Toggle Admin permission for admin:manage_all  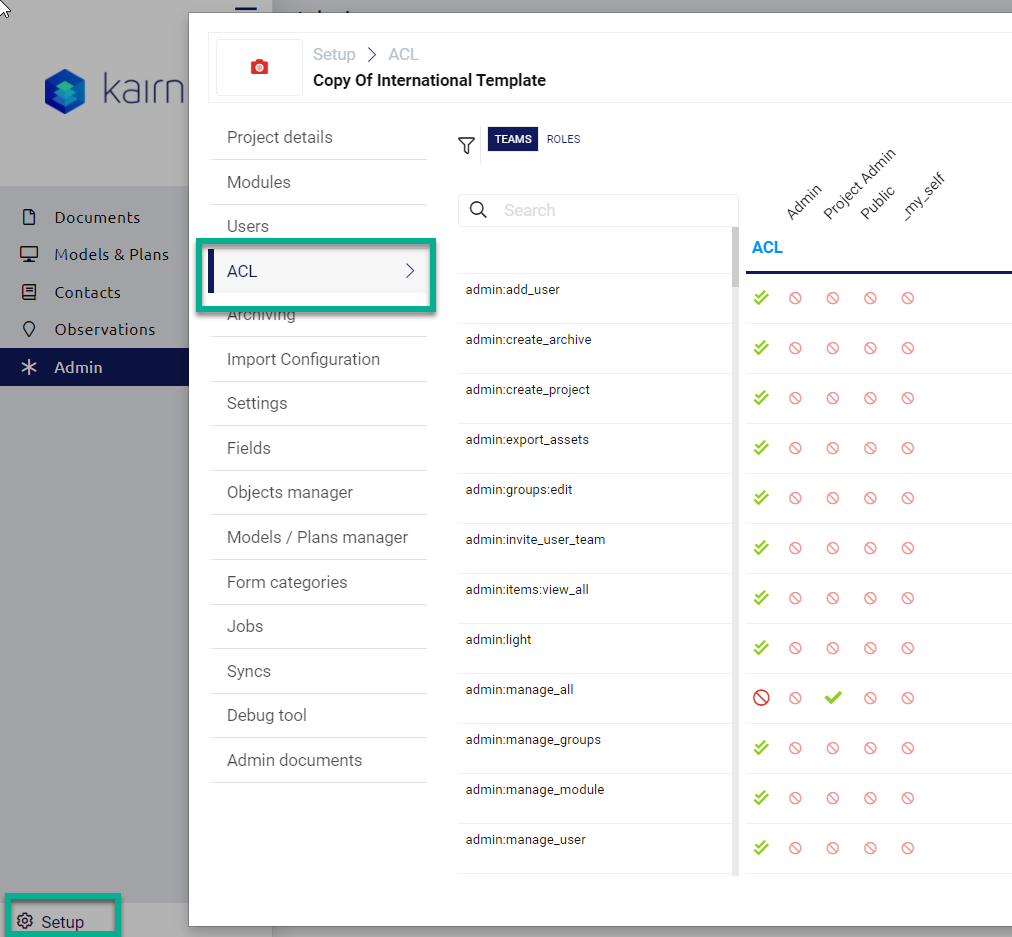coord(761,698)
